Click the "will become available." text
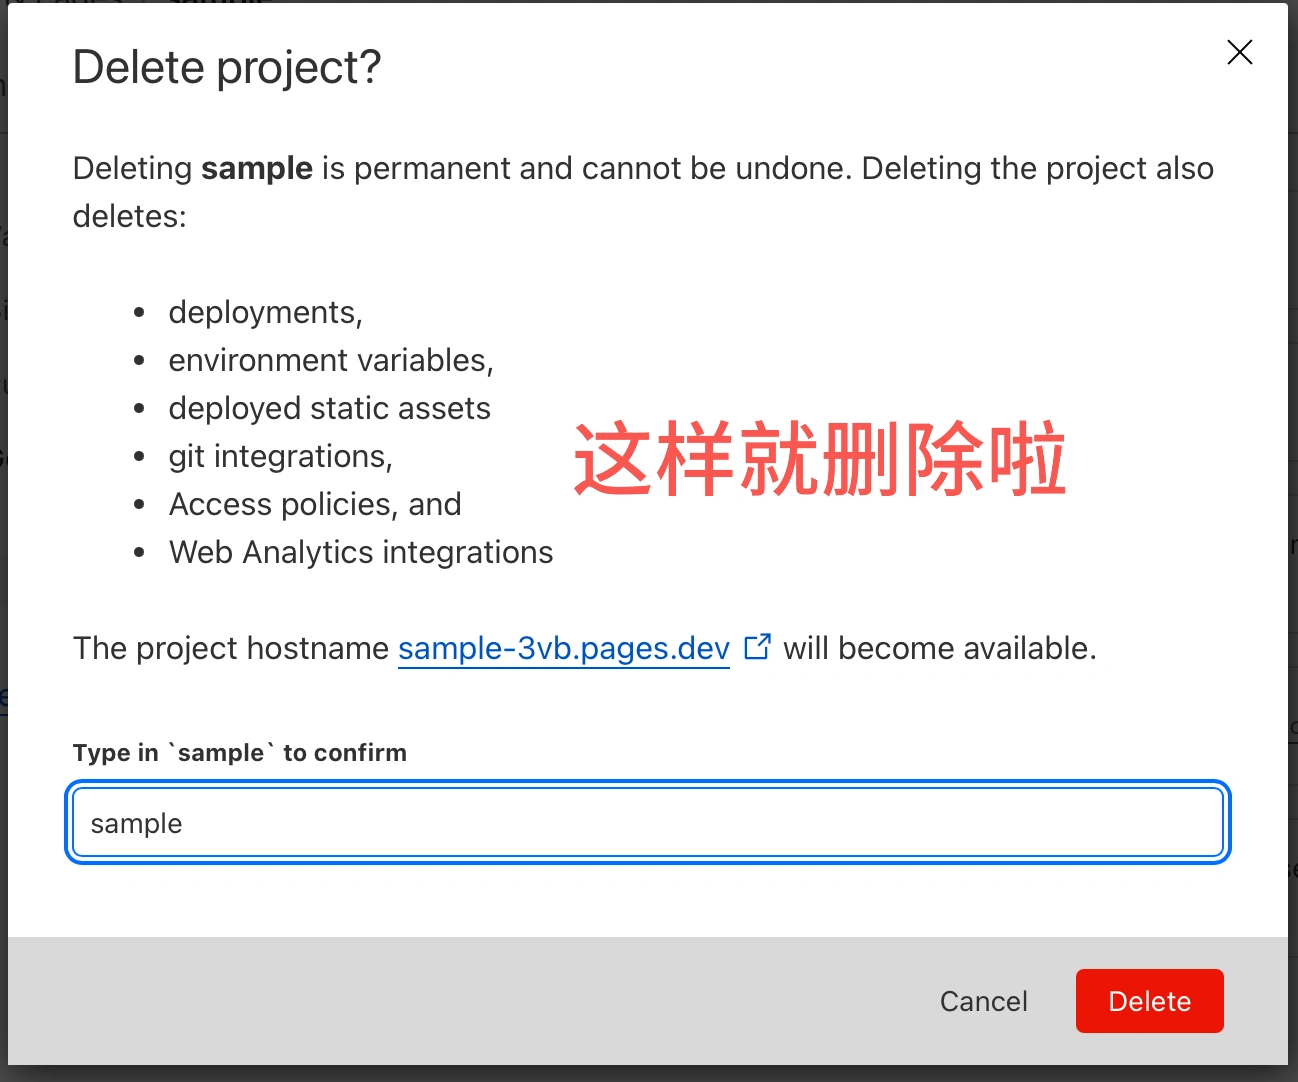The width and height of the screenshot is (1298, 1082). tap(939, 648)
